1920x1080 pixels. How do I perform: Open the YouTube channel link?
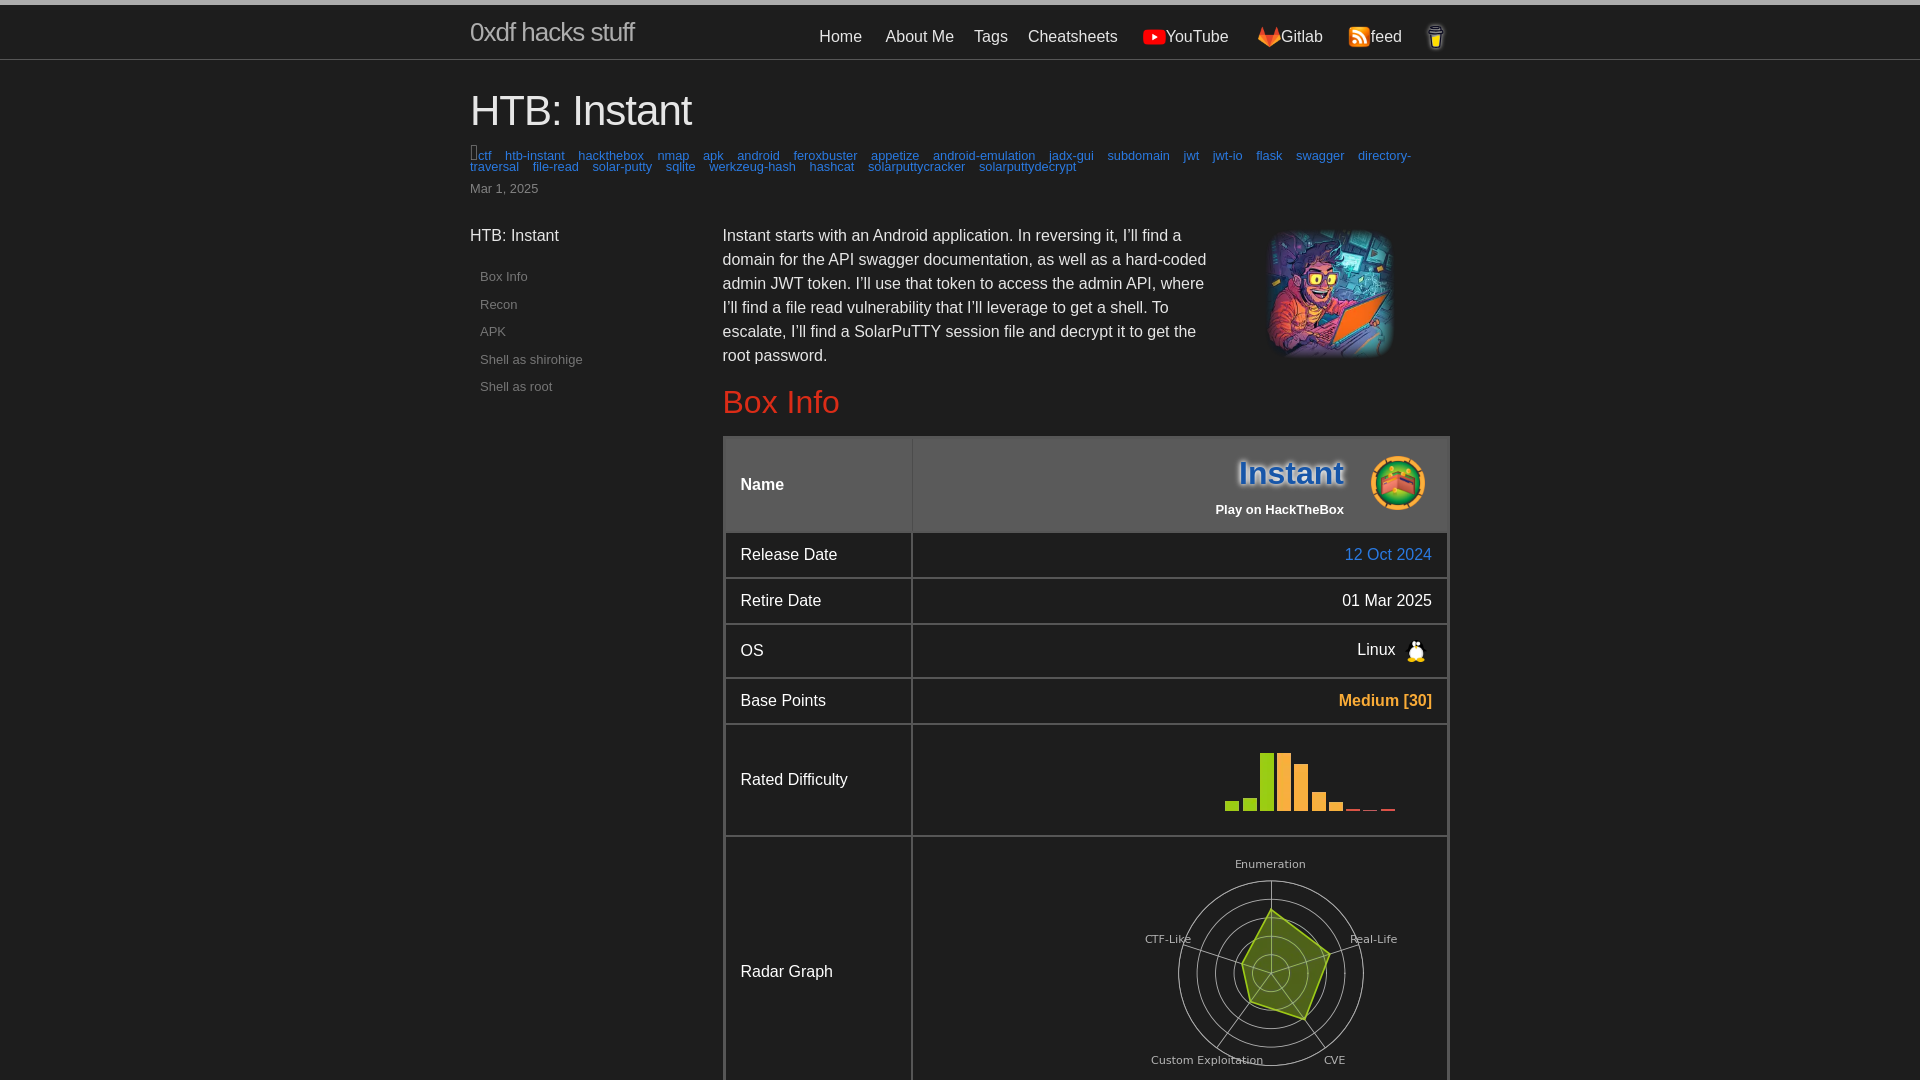coord(1197,37)
